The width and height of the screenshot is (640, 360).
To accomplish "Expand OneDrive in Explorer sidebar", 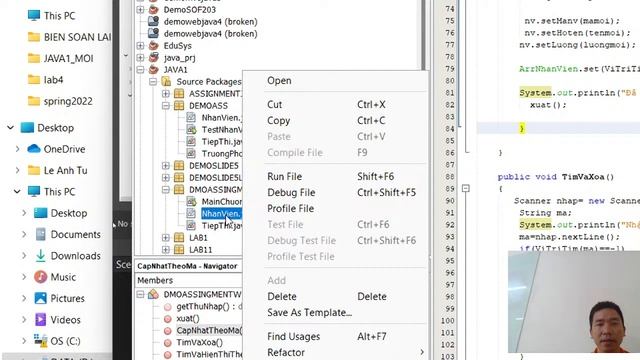I will coord(18,149).
